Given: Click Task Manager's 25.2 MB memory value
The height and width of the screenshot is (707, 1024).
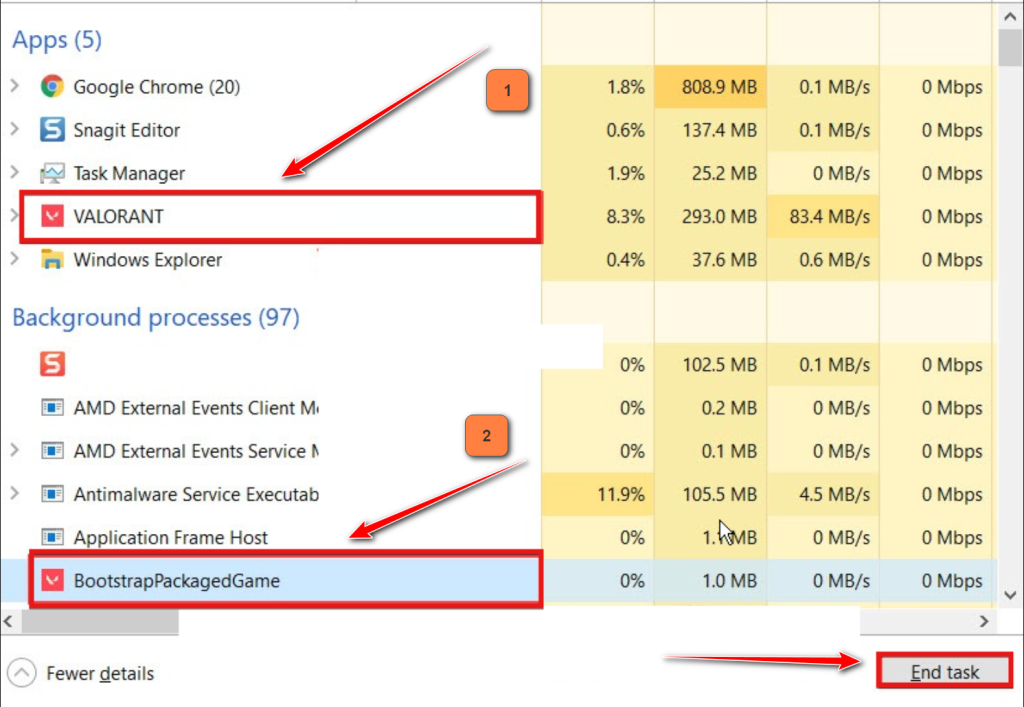Looking at the screenshot, I should coord(724,173).
